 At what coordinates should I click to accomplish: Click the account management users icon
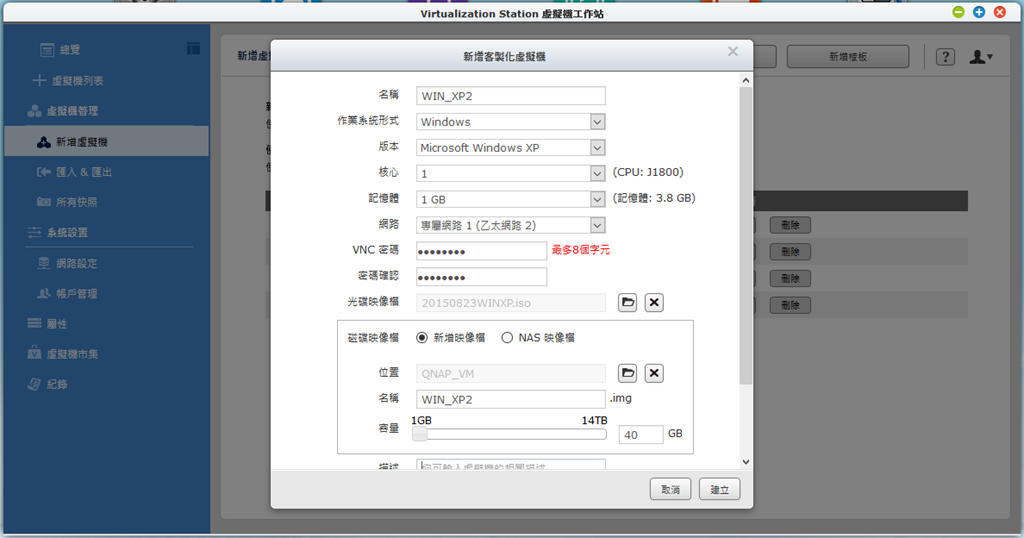pyautogui.click(x=44, y=294)
